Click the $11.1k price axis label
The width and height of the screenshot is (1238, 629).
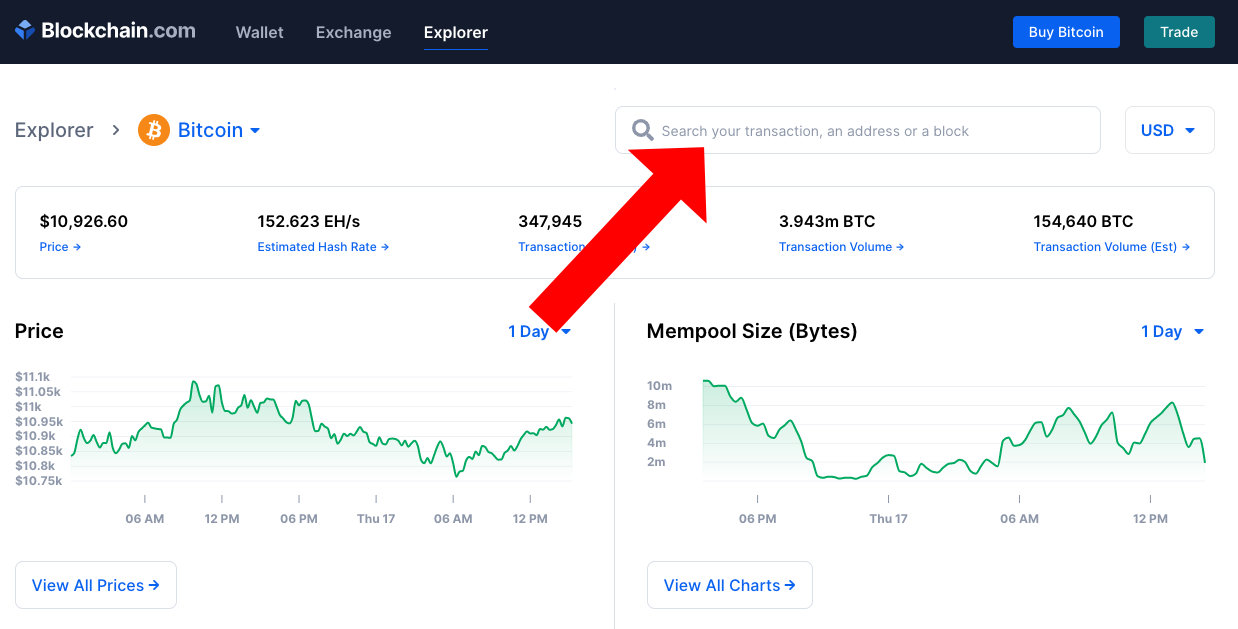point(33,377)
